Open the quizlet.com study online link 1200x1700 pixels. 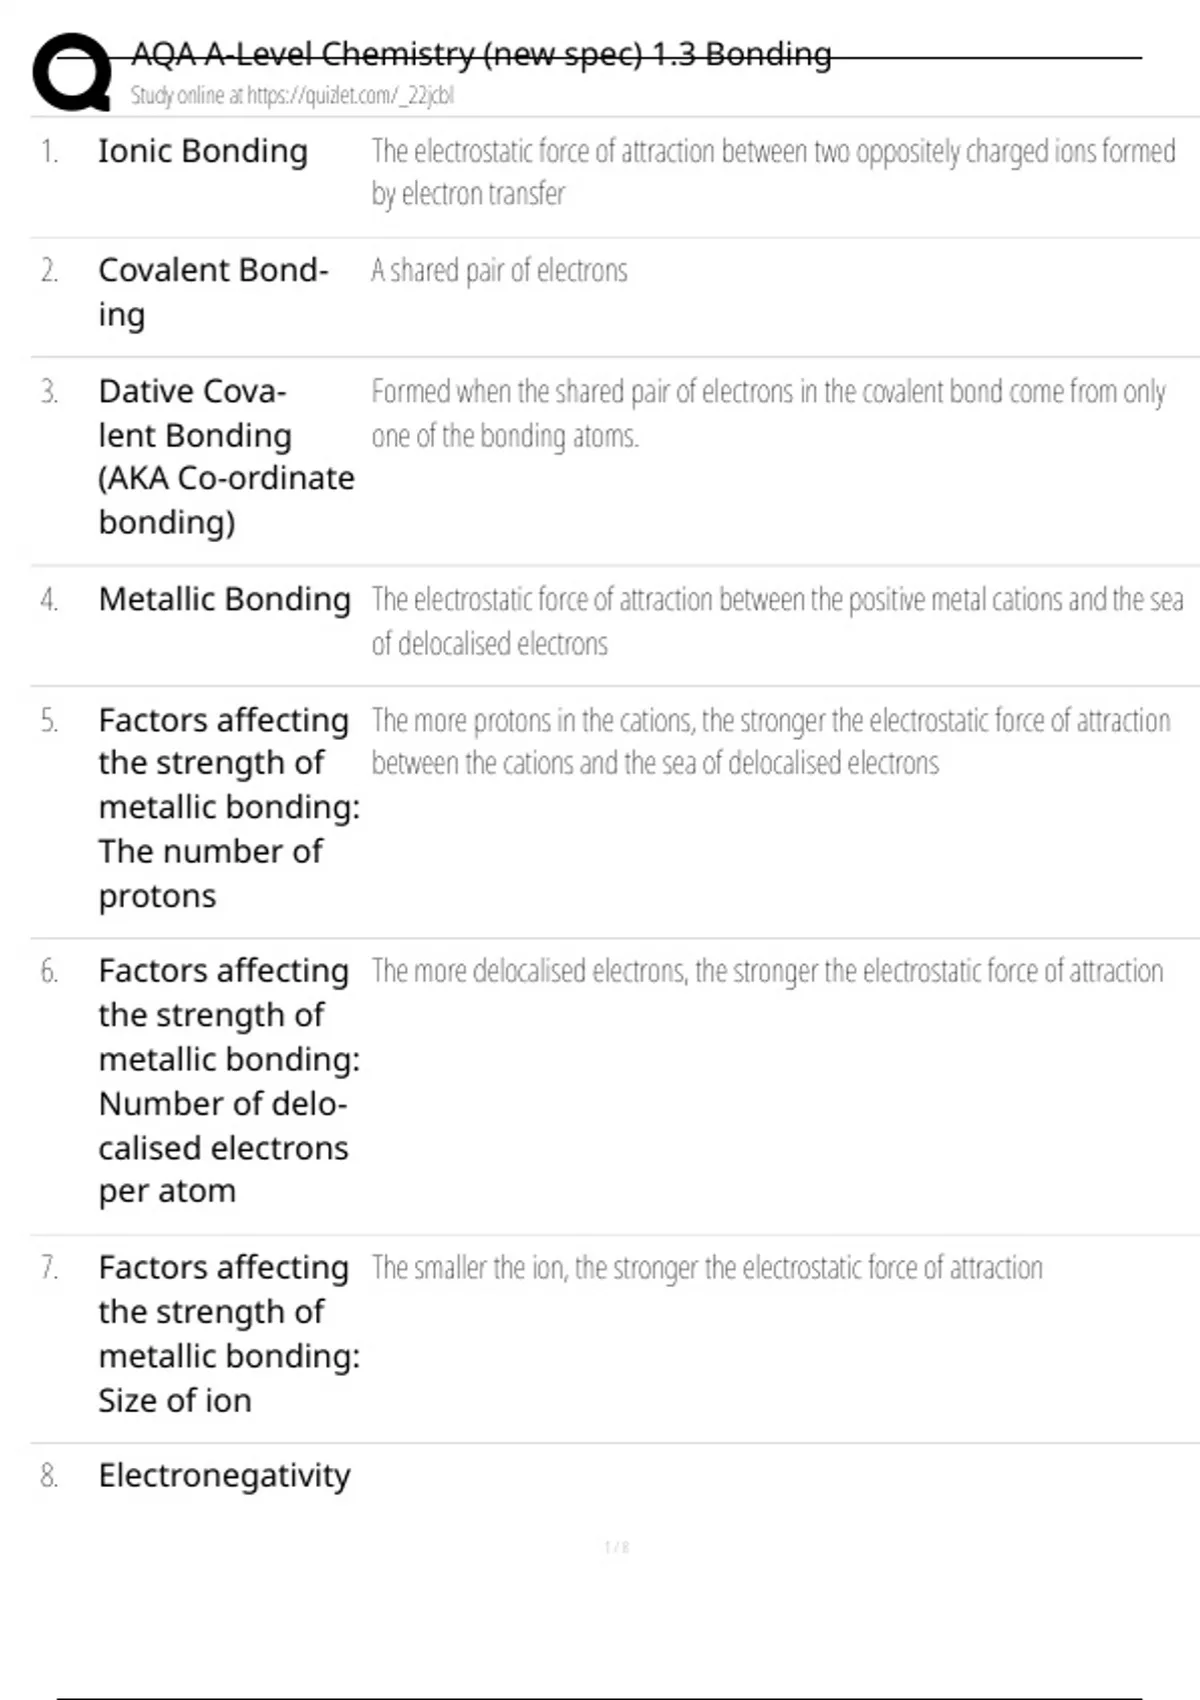click(x=292, y=96)
